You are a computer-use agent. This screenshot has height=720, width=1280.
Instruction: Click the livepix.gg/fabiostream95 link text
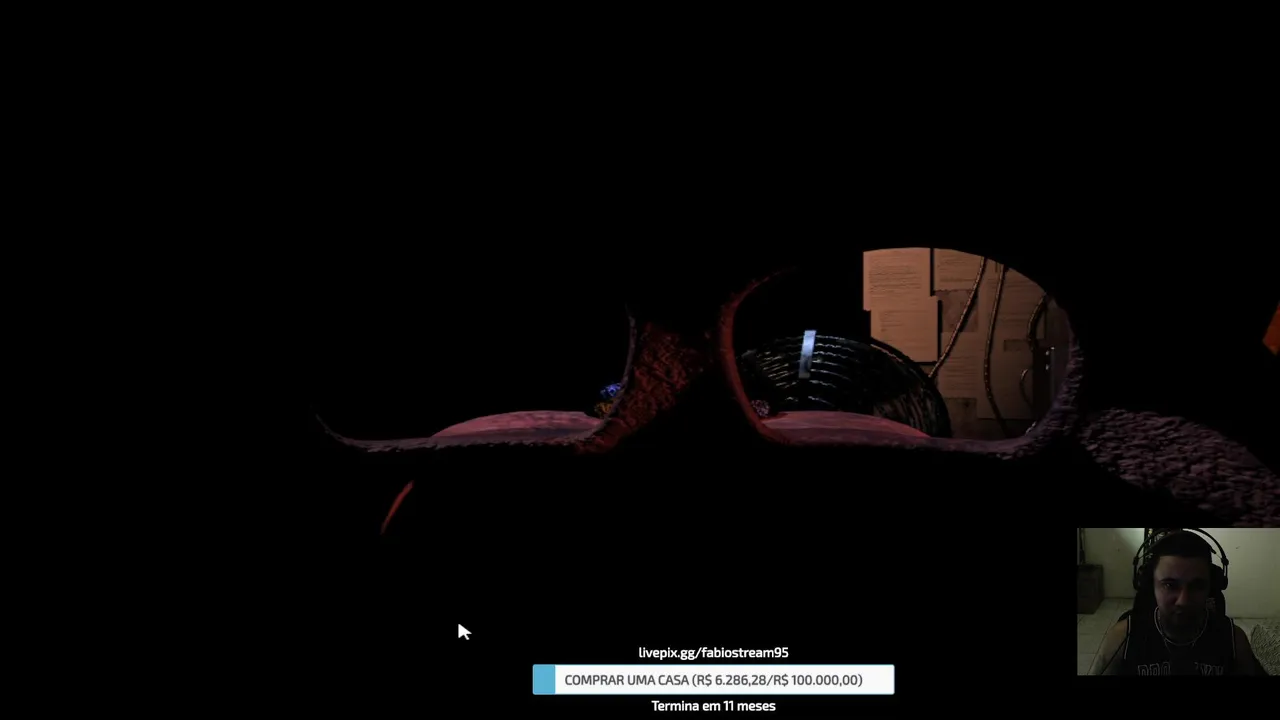pyautogui.click(x=713, y=652)
